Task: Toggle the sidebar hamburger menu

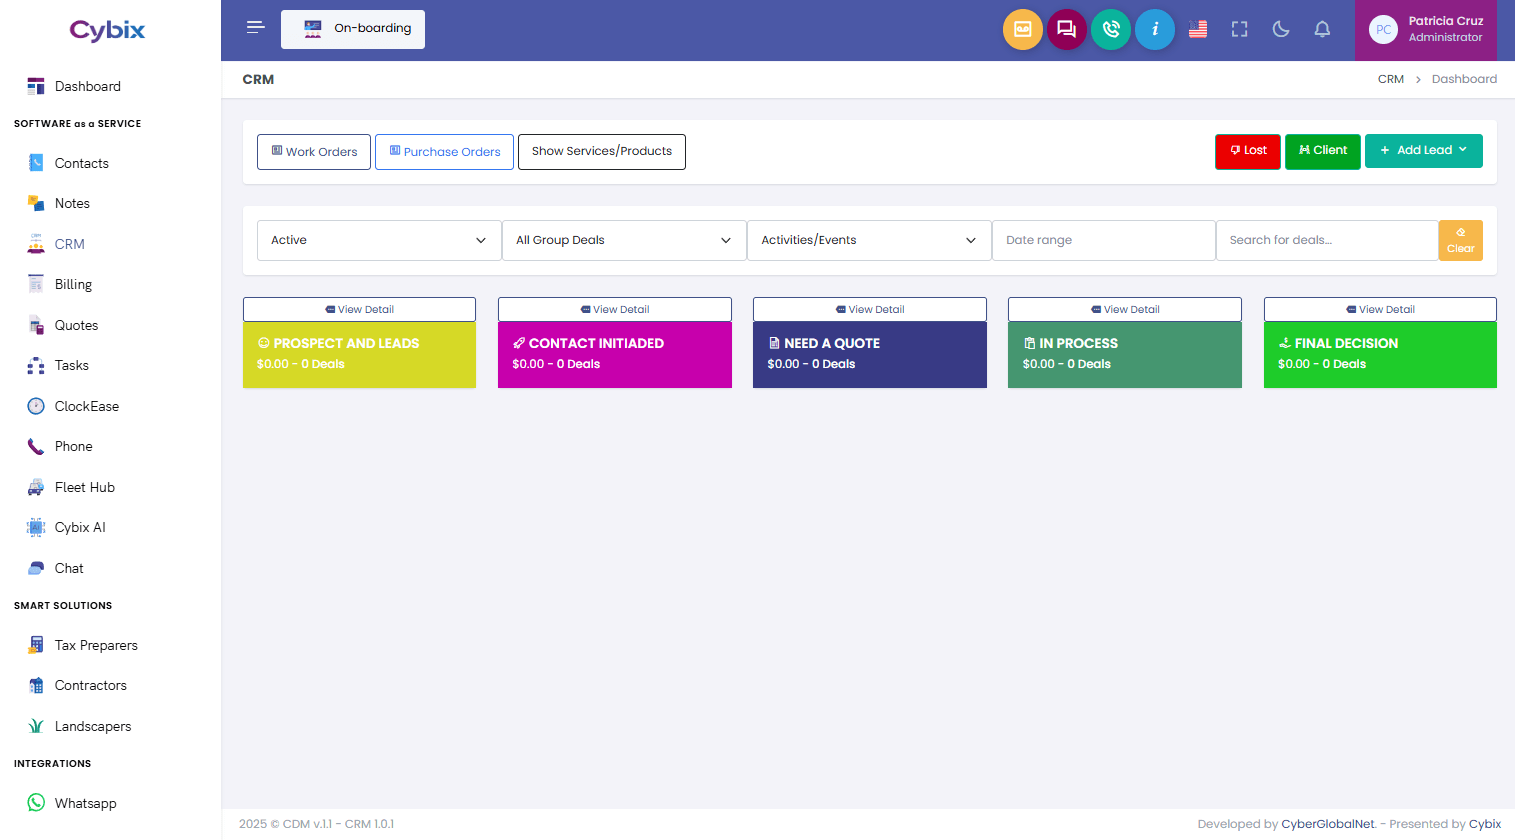Action: (x=256, y=28)
